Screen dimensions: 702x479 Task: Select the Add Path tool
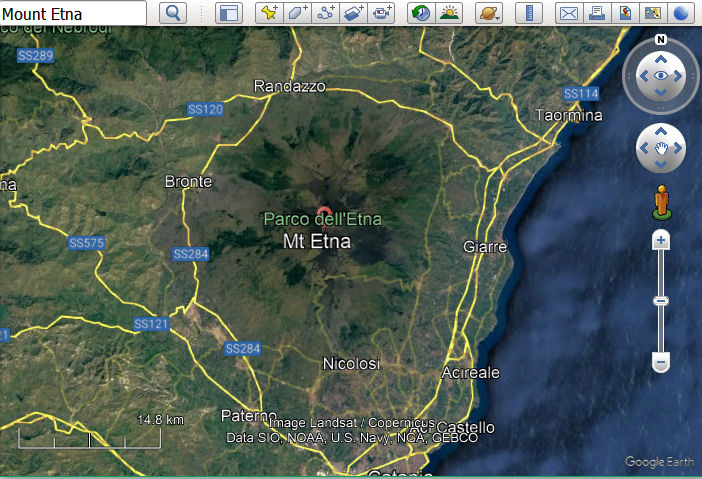pyautogui.click(x=325, y=13)
